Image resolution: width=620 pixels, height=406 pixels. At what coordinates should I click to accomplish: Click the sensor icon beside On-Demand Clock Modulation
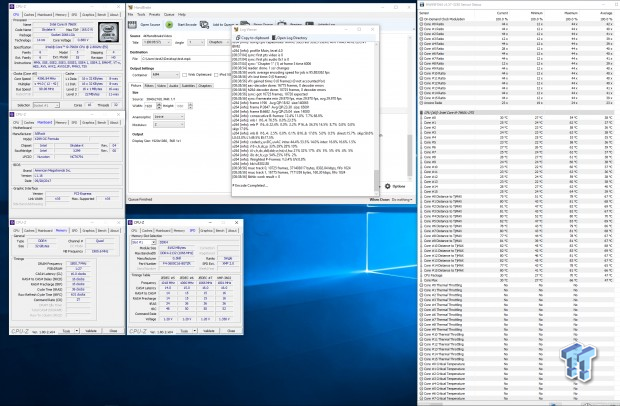click(x=421, y=19)
